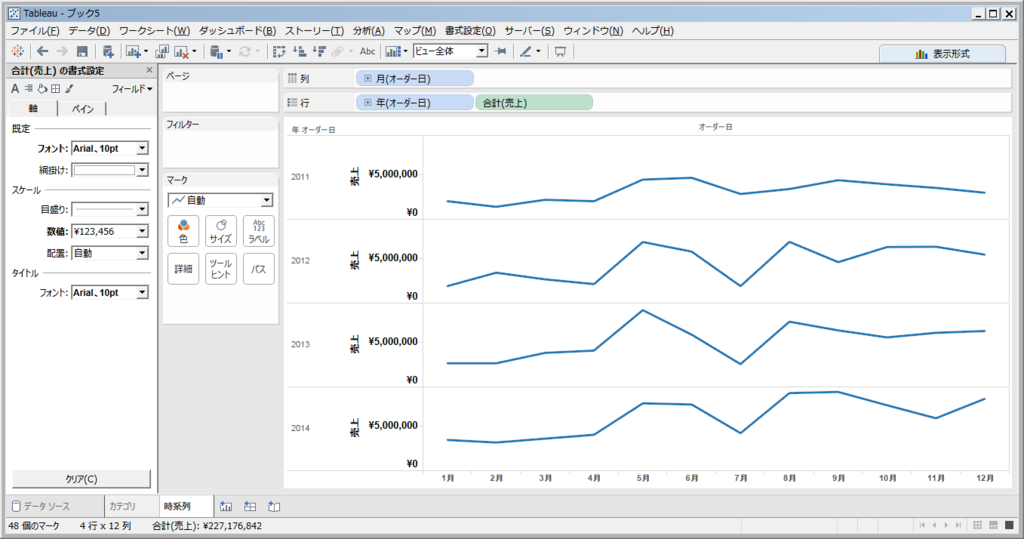The image size is (1024, 539).
Task: Click the ツールヒント marks card button
Action: pos(221,269)
